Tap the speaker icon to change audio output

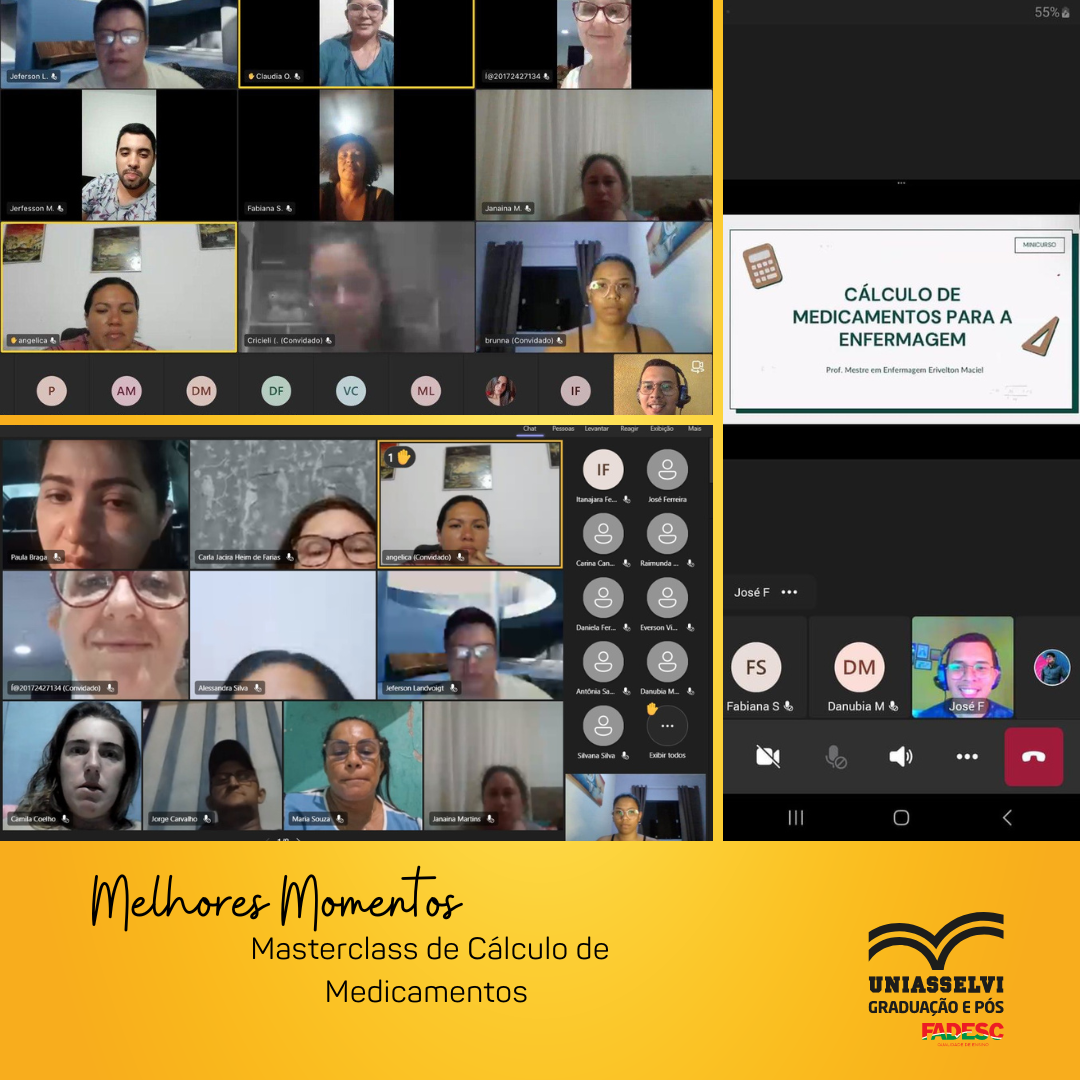[x=901, y=757]
